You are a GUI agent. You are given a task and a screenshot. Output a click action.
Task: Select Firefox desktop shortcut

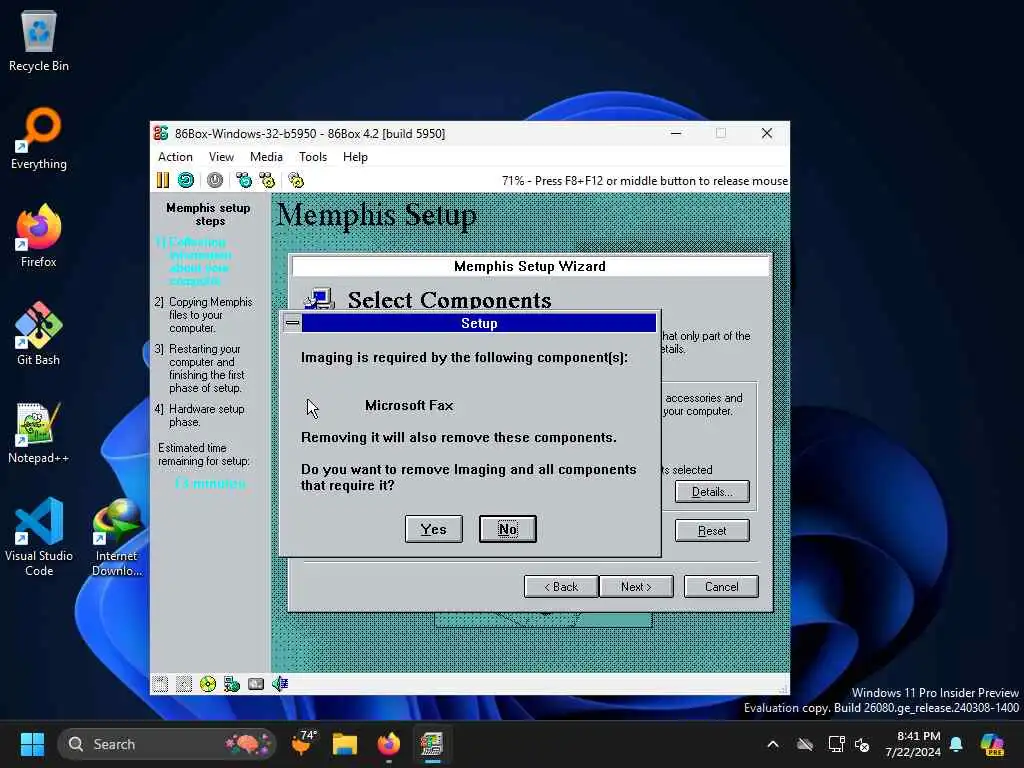(39, 236)
